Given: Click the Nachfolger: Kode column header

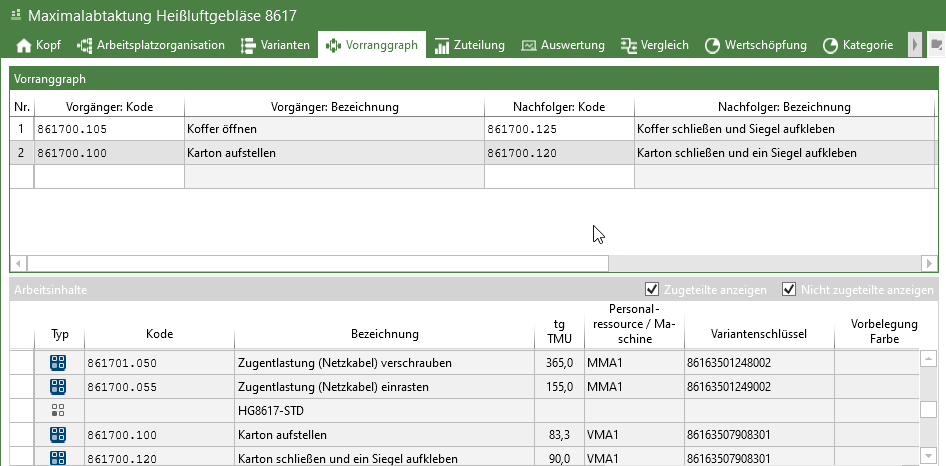Looking at the screenshot, I should [559, 107].
